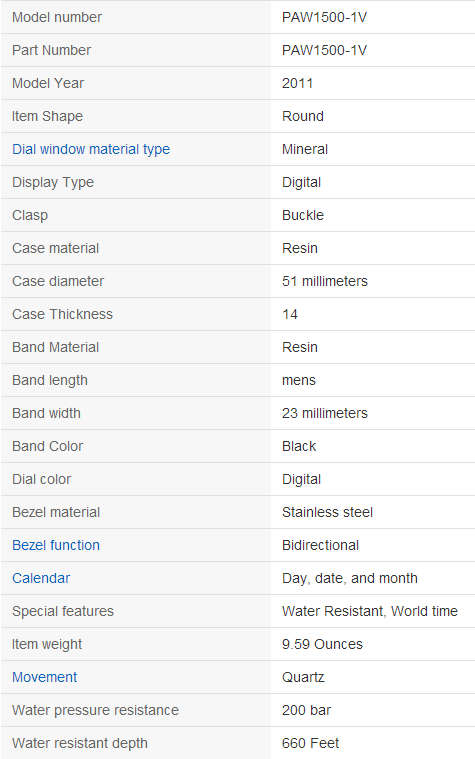Click the Case diameter 51 millimeters value

click(x=325, y=281)
